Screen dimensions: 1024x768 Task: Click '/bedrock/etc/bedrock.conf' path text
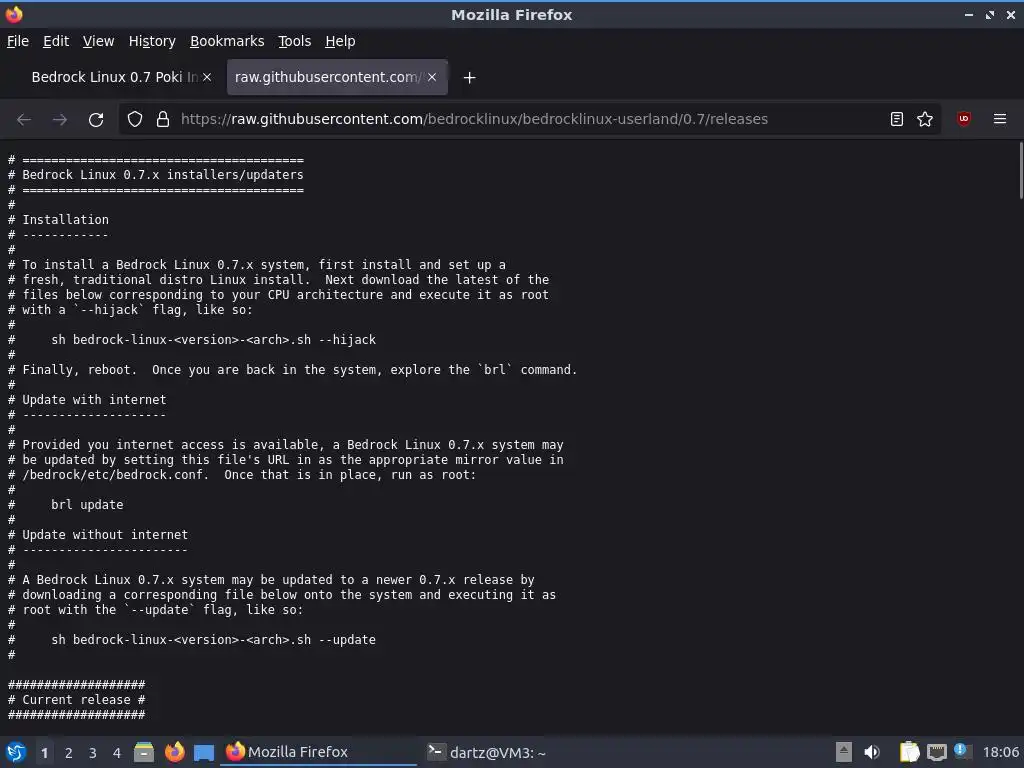112,475
